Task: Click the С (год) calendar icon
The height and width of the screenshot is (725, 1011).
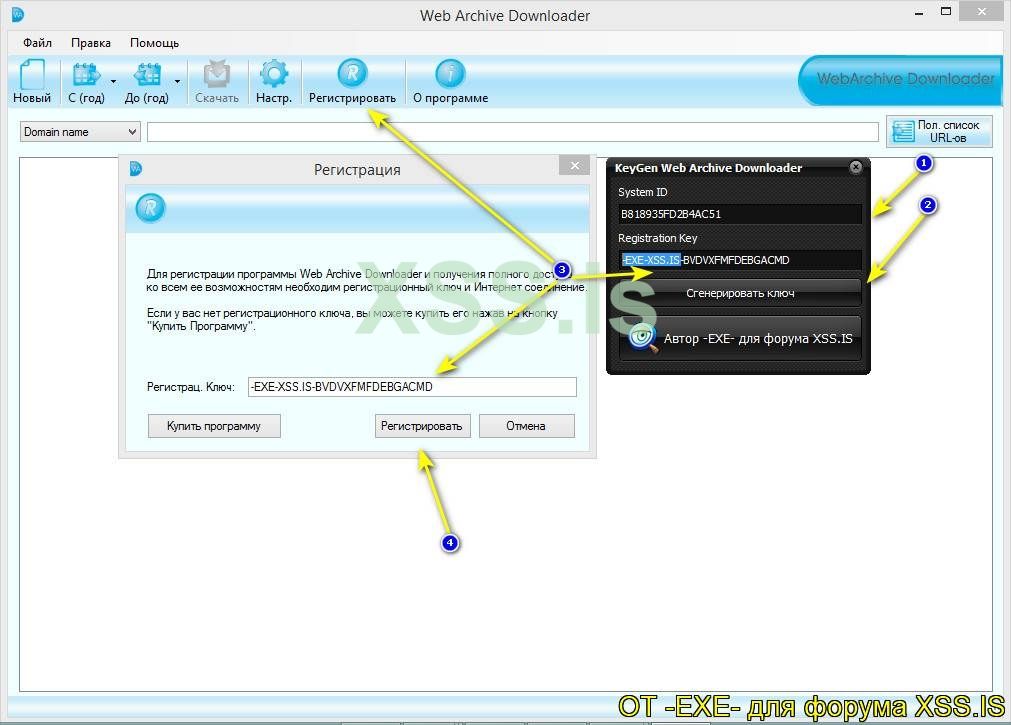Action: [86, 74]
